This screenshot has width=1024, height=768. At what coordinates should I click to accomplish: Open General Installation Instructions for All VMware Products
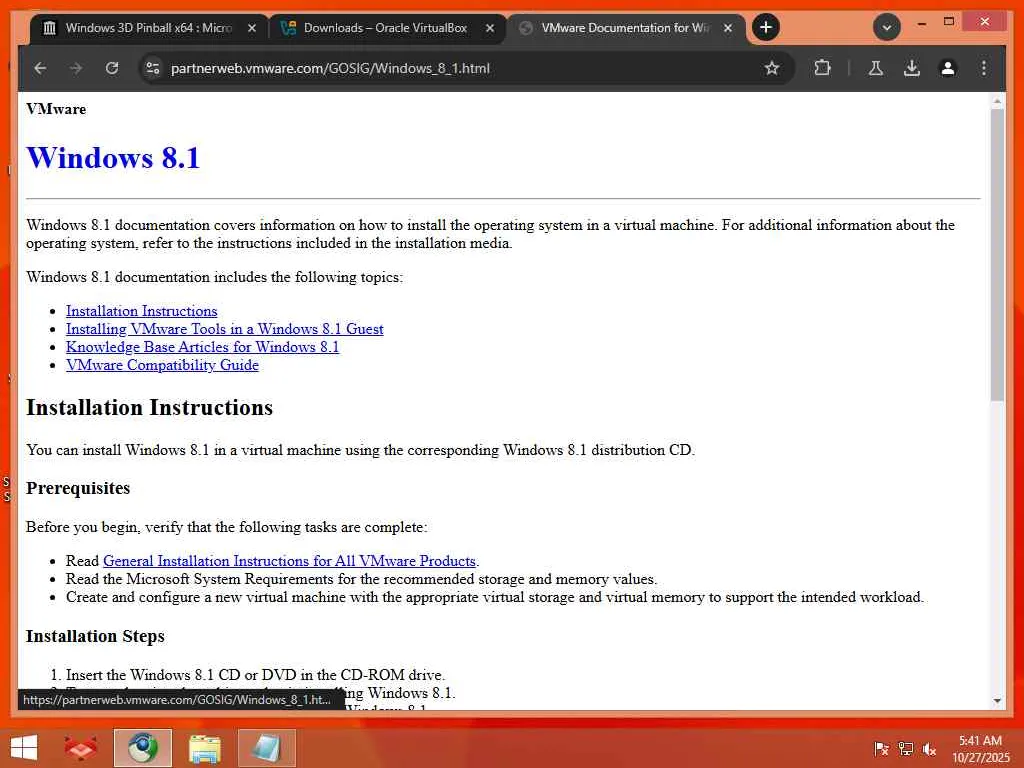coord(289,561)
